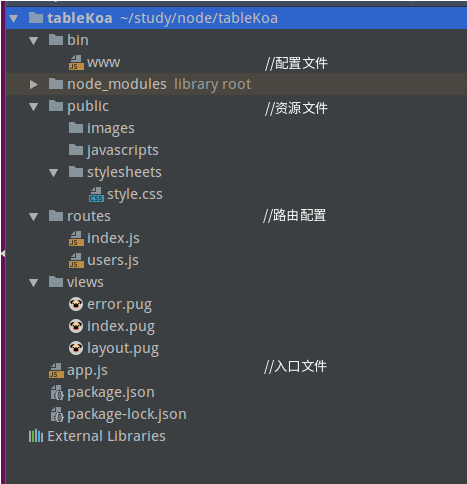Image resolution: width=467 pixels, height=484 pixels.
Task: Click the 'library root' label text
Action: [x=213, y=84]
